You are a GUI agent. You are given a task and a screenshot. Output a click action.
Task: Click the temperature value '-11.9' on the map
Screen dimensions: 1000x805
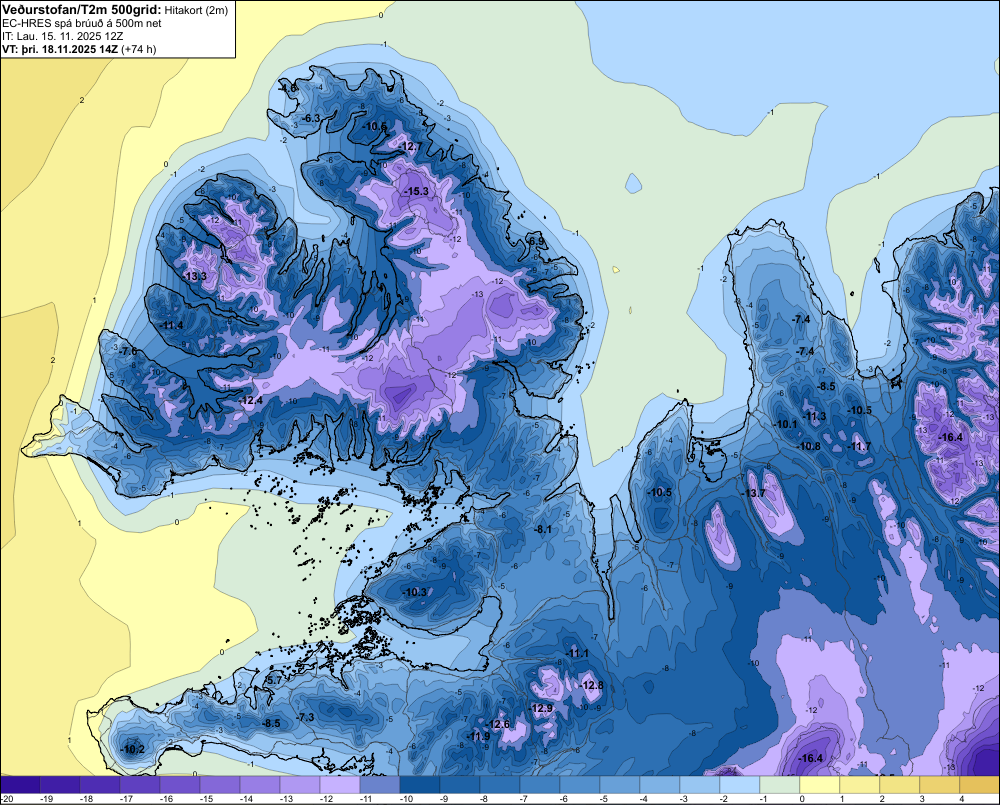click(x=478, y=736)
